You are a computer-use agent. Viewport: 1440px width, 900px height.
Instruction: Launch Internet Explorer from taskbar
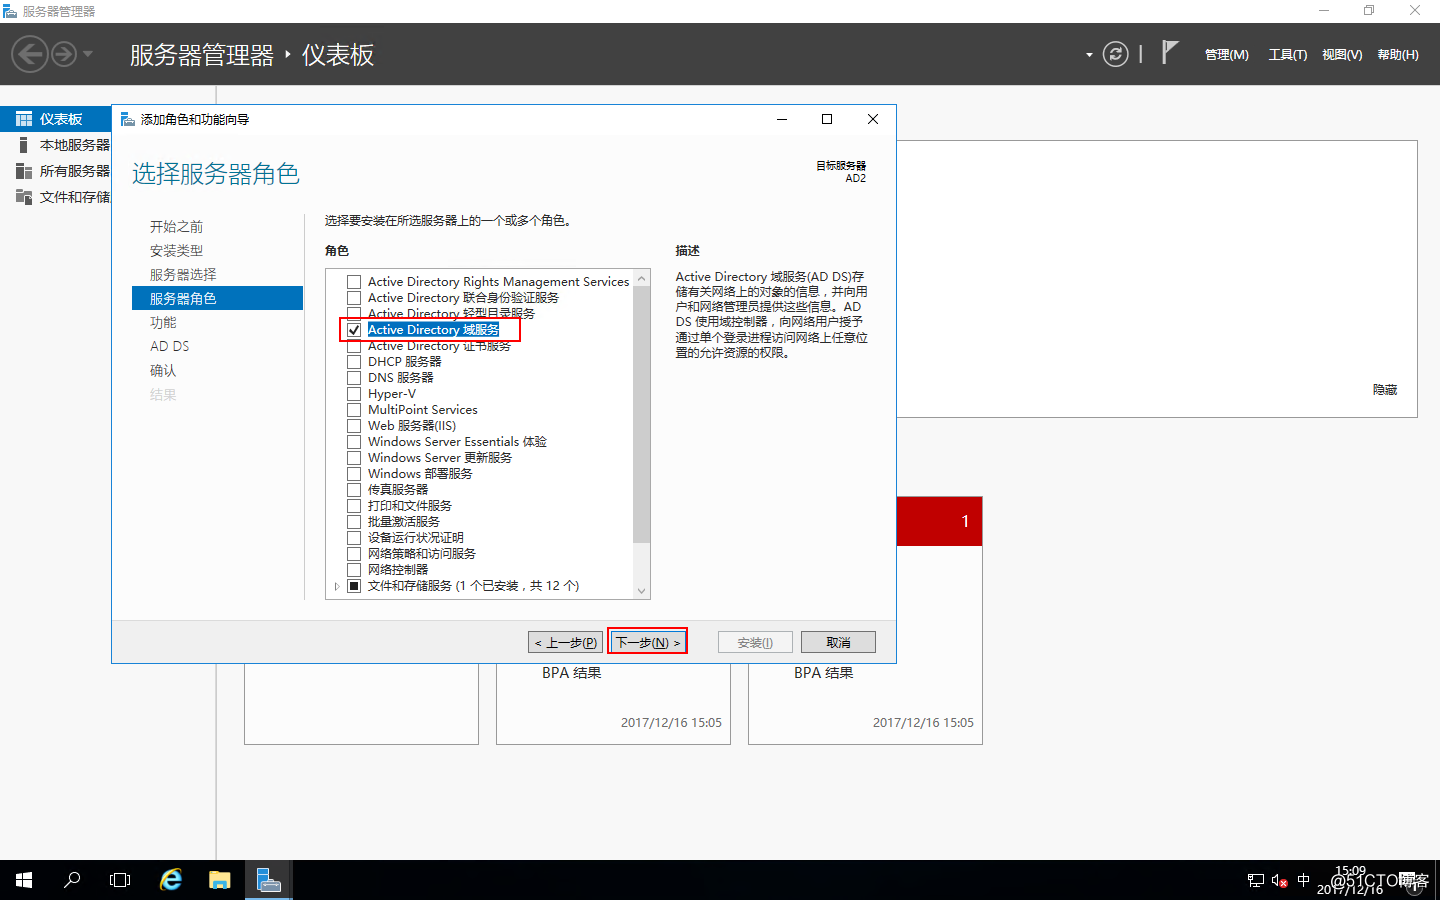coord(171,880)
